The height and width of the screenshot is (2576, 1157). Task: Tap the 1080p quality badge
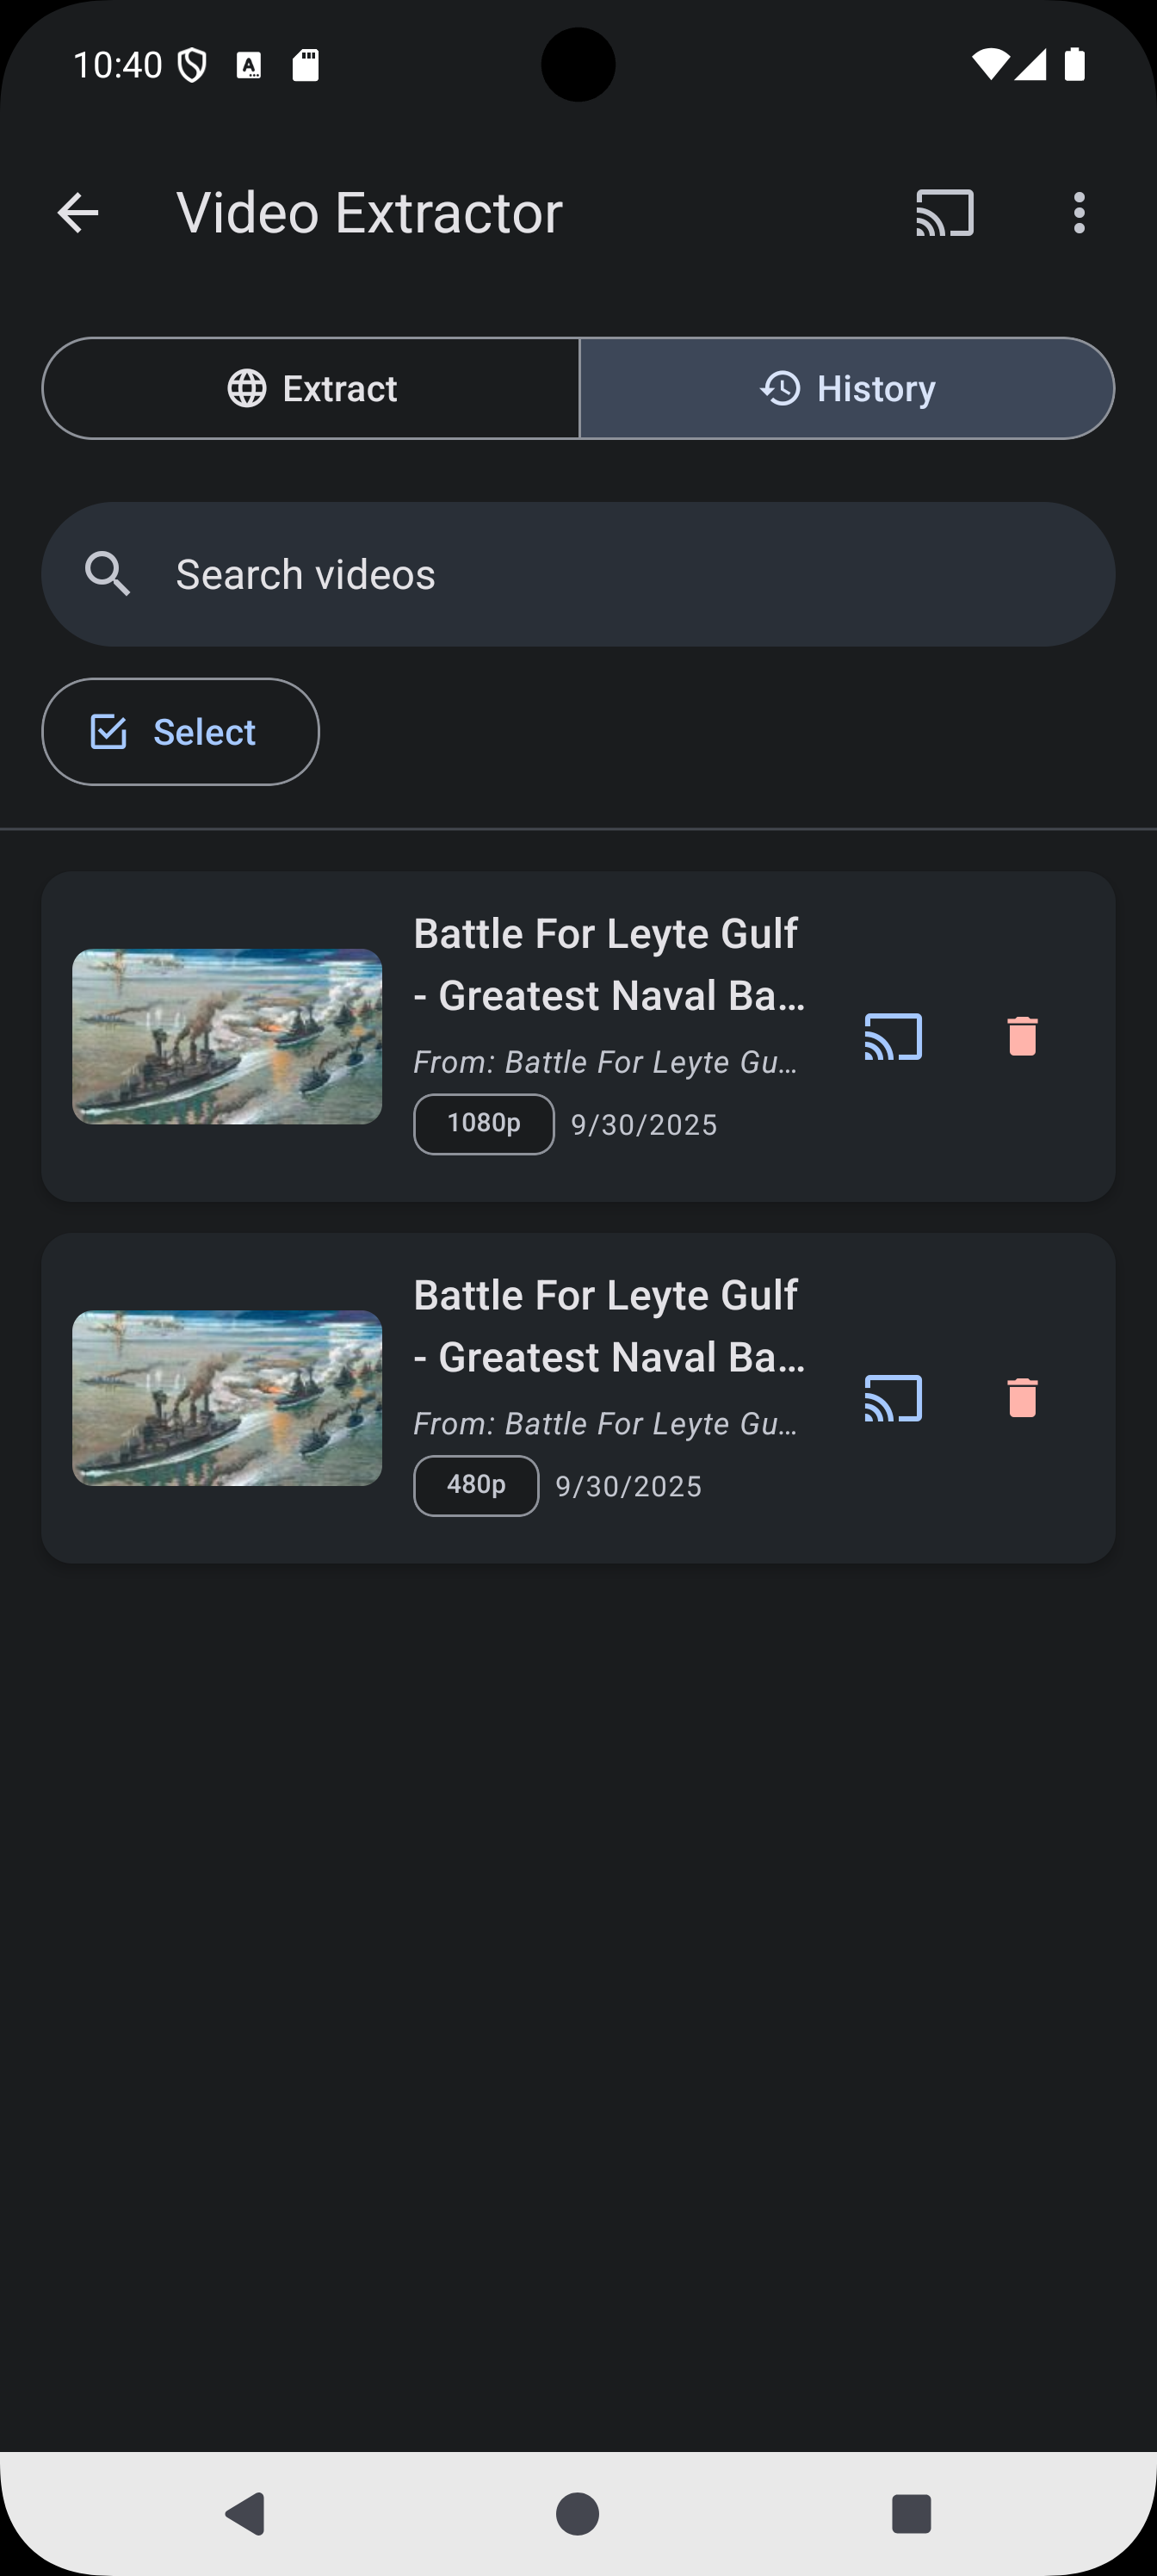pos(484,1124)
